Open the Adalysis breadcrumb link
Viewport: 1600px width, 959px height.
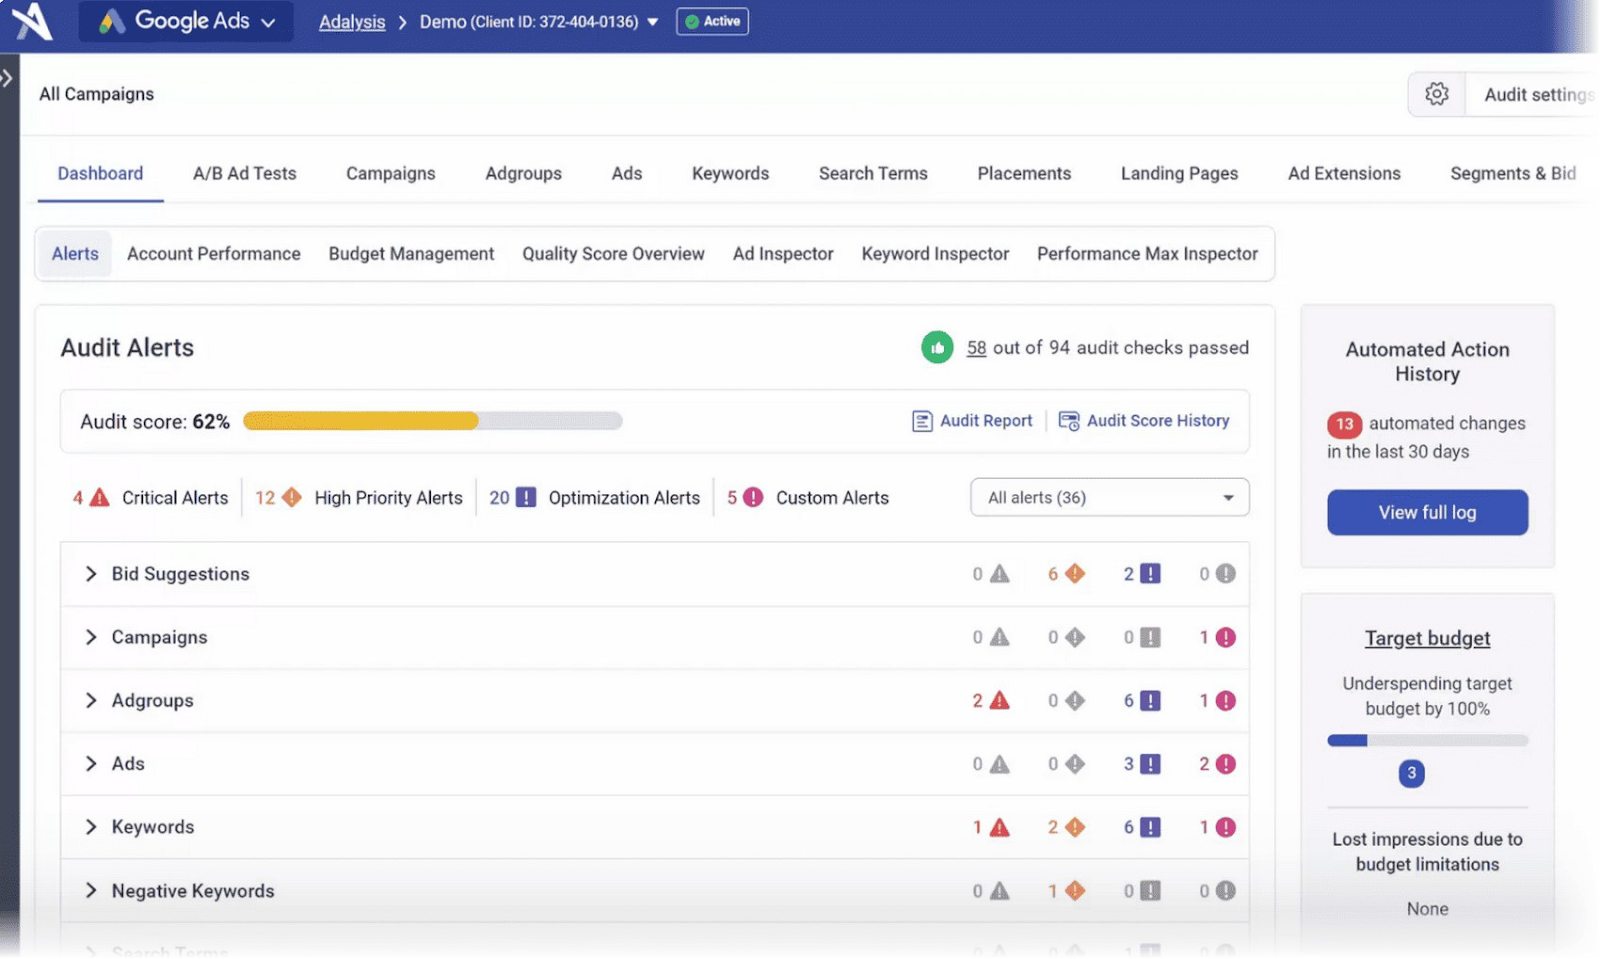coord(351,21)
